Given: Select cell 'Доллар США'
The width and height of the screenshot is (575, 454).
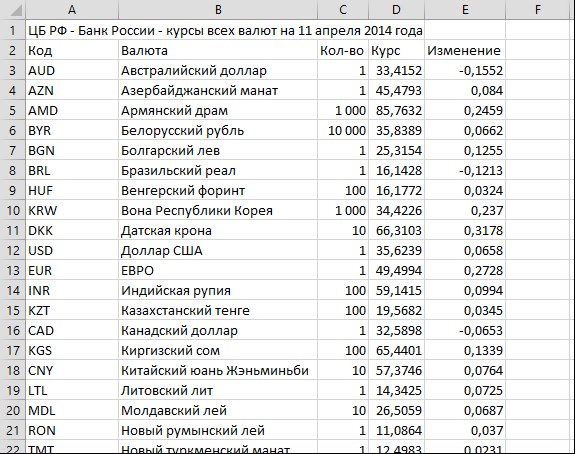Looking at the screenshot, I should 218,250.
